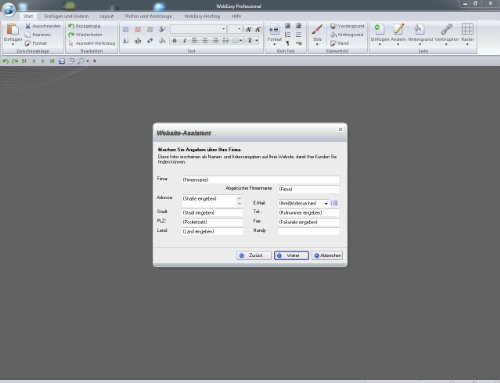This screenshot has width=500, height=383.
Task: Click Ausschneiden scissors in clipboard group
Action: pos(43,26)
